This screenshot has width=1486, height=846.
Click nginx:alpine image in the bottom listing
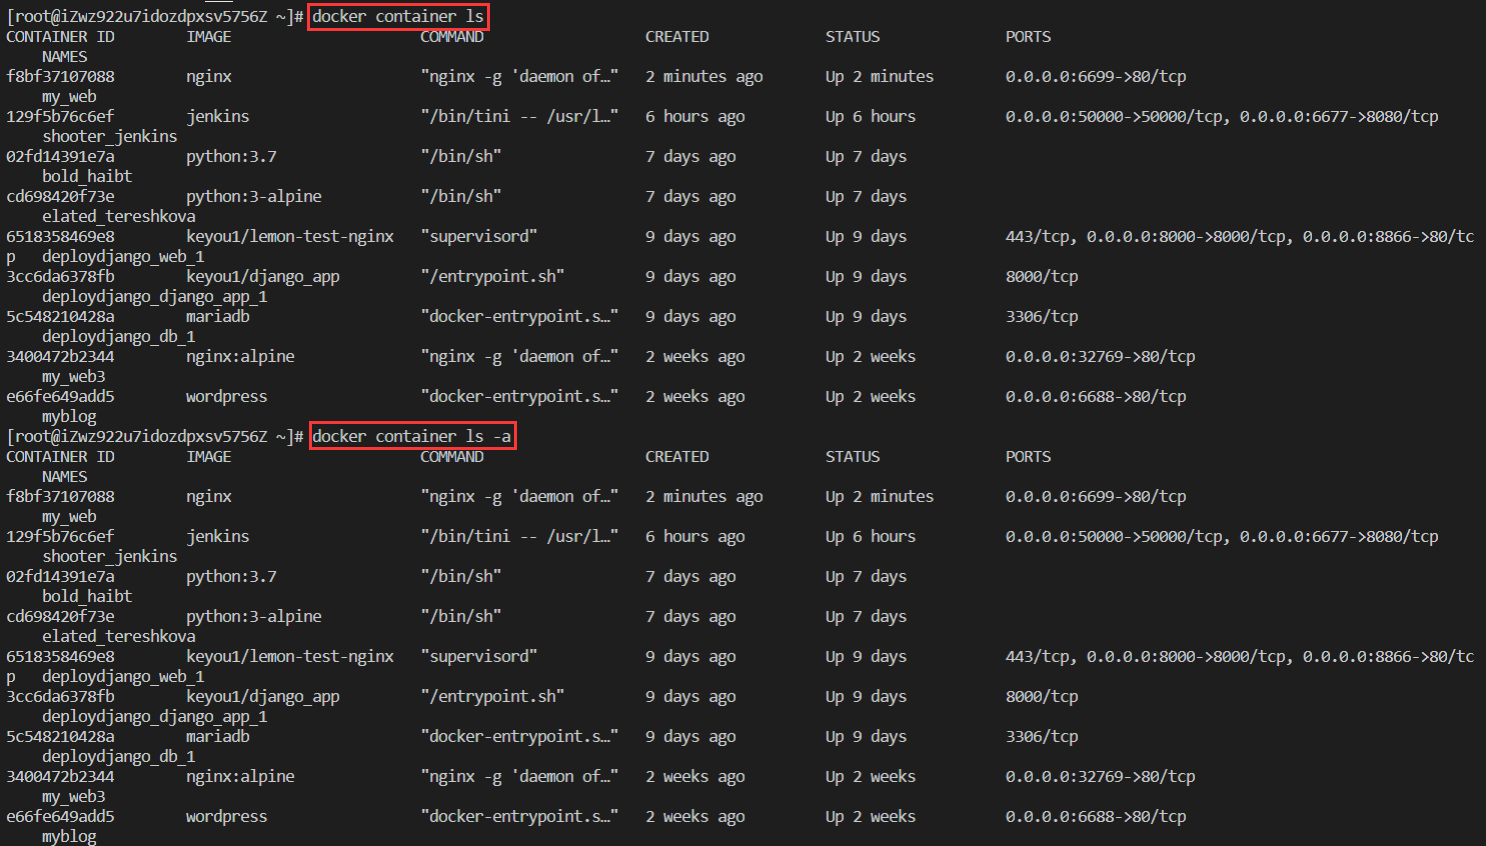click(x=240, y=777)
